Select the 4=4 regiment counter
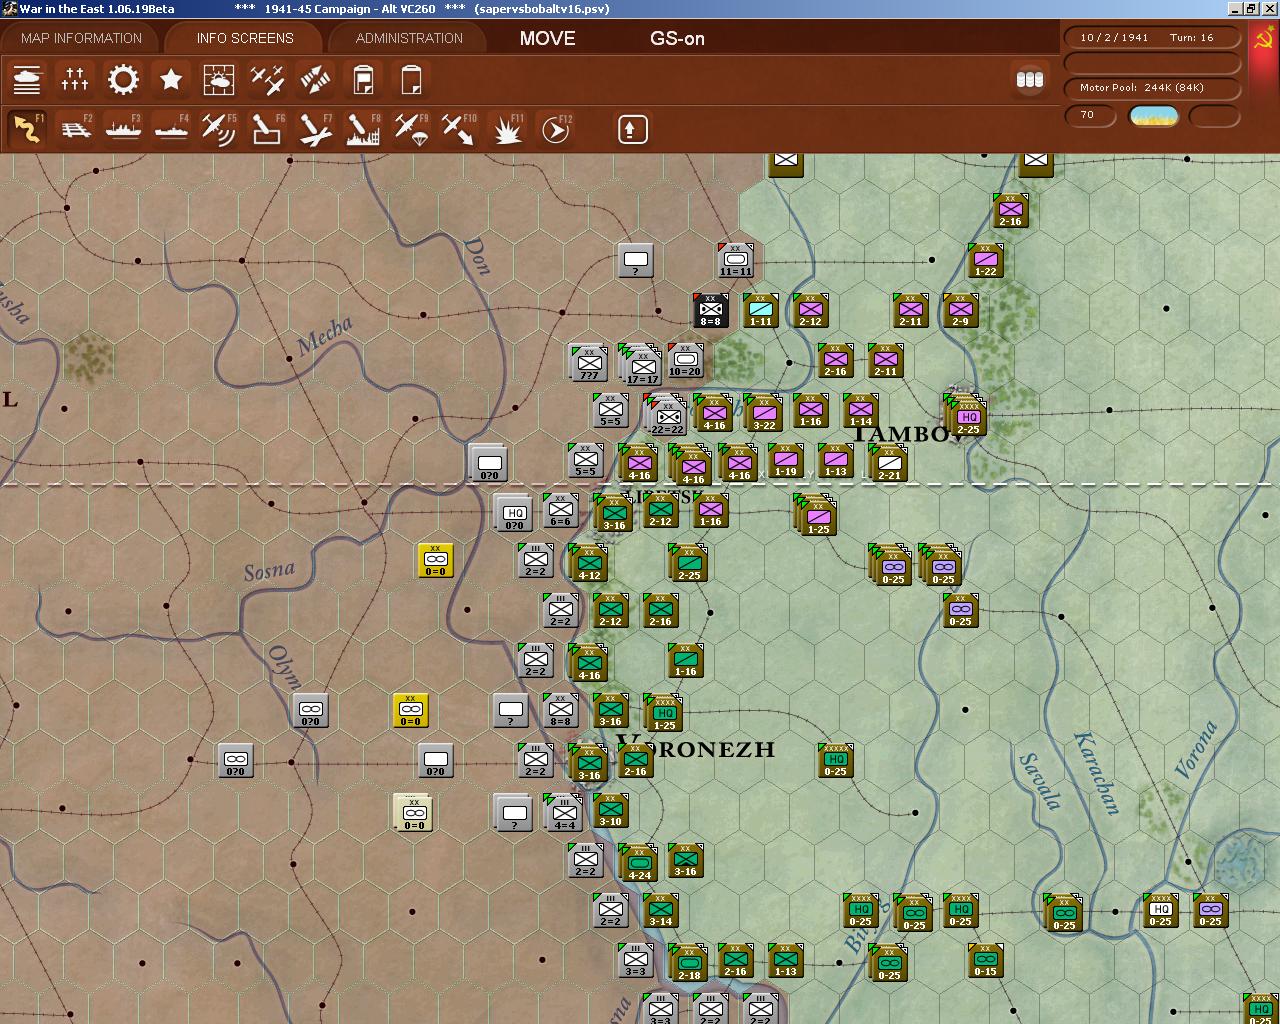Image resolution: width=1280 pixels, height=1024 pixels. click(x=563, y=813)
